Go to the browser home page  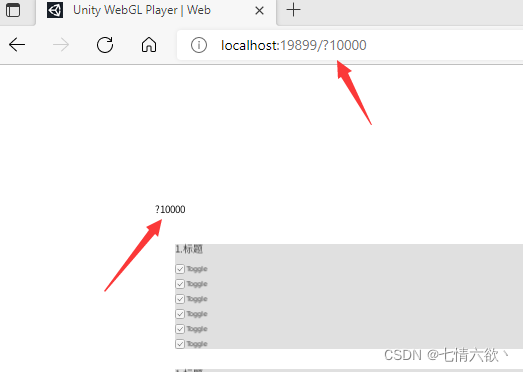[149, 45]
